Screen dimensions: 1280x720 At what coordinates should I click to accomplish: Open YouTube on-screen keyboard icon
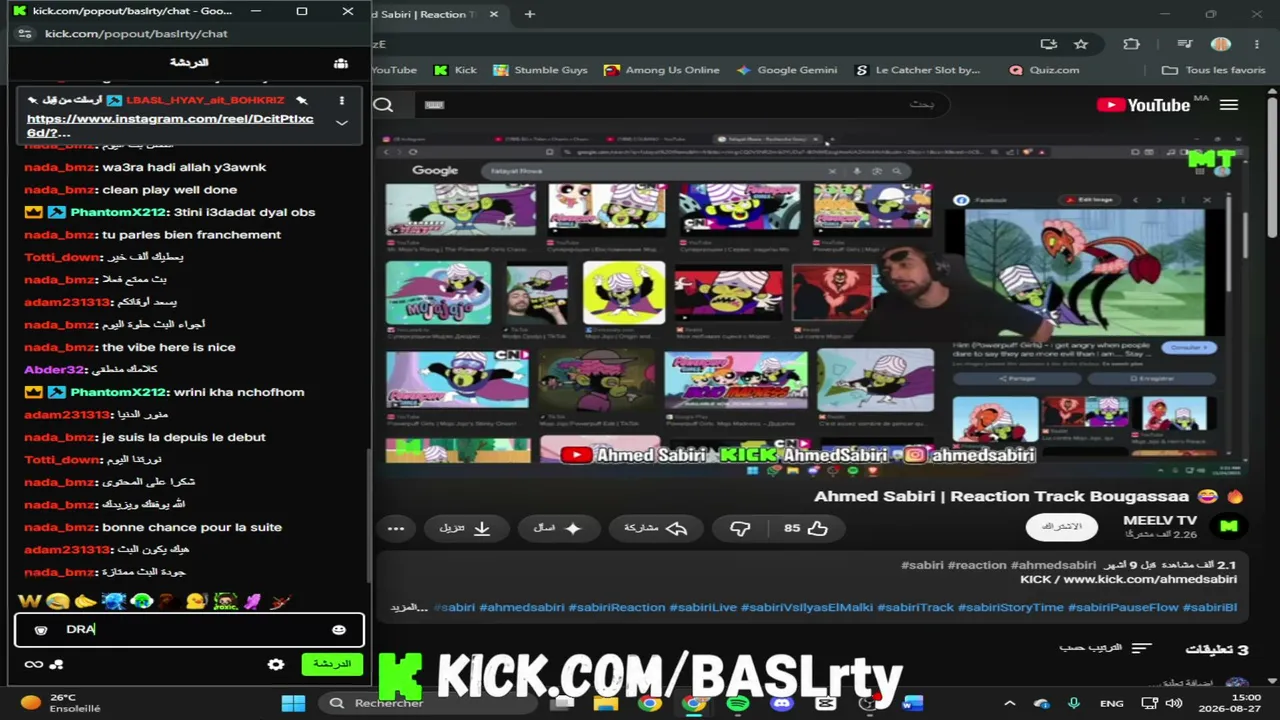pos(434,105)
